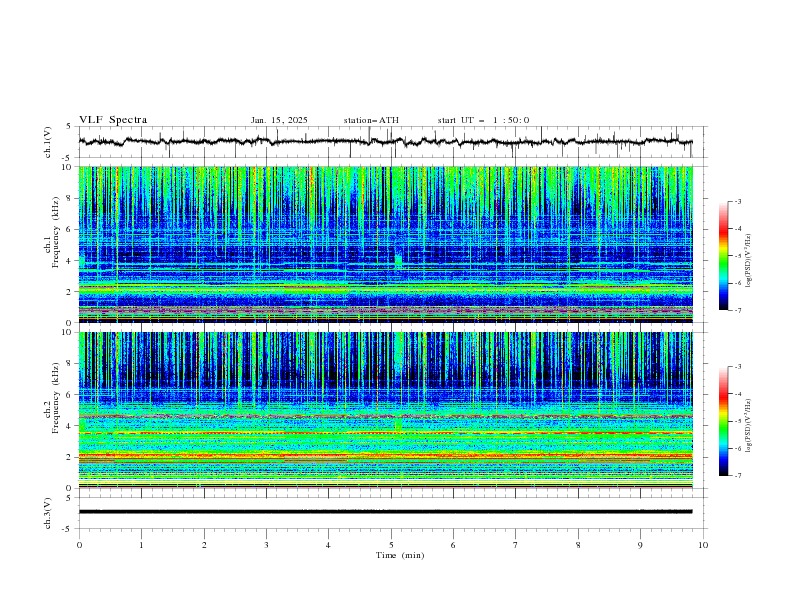This screenshot has height=612, width=792.
Task: Click the "ch.3(V)" waveform axis label
Action: (x=48, y=513)
